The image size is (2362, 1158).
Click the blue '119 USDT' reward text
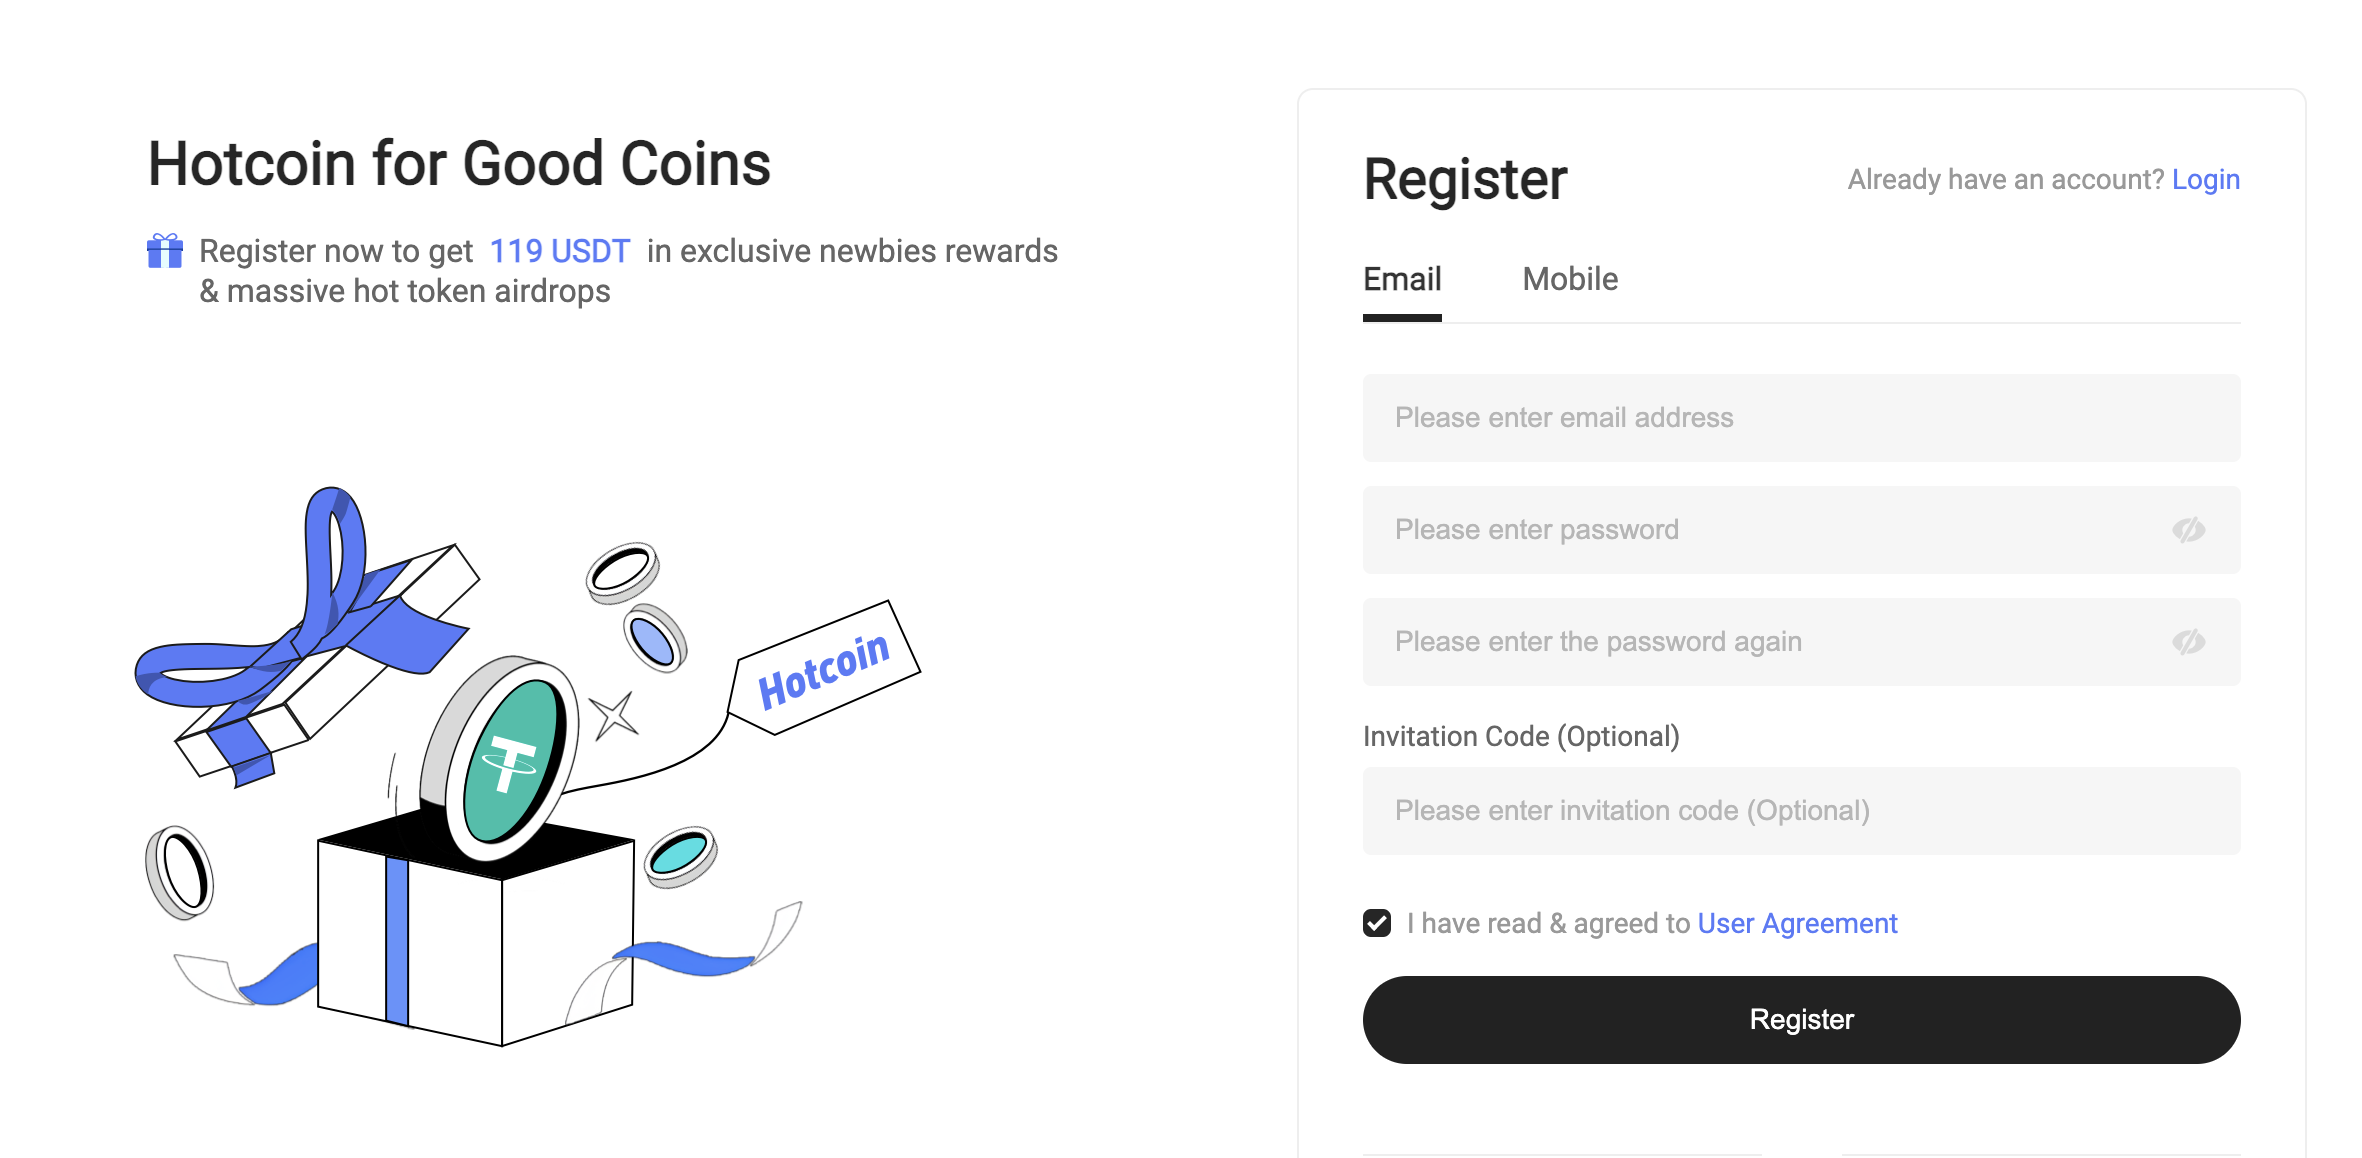coord(560,251)
